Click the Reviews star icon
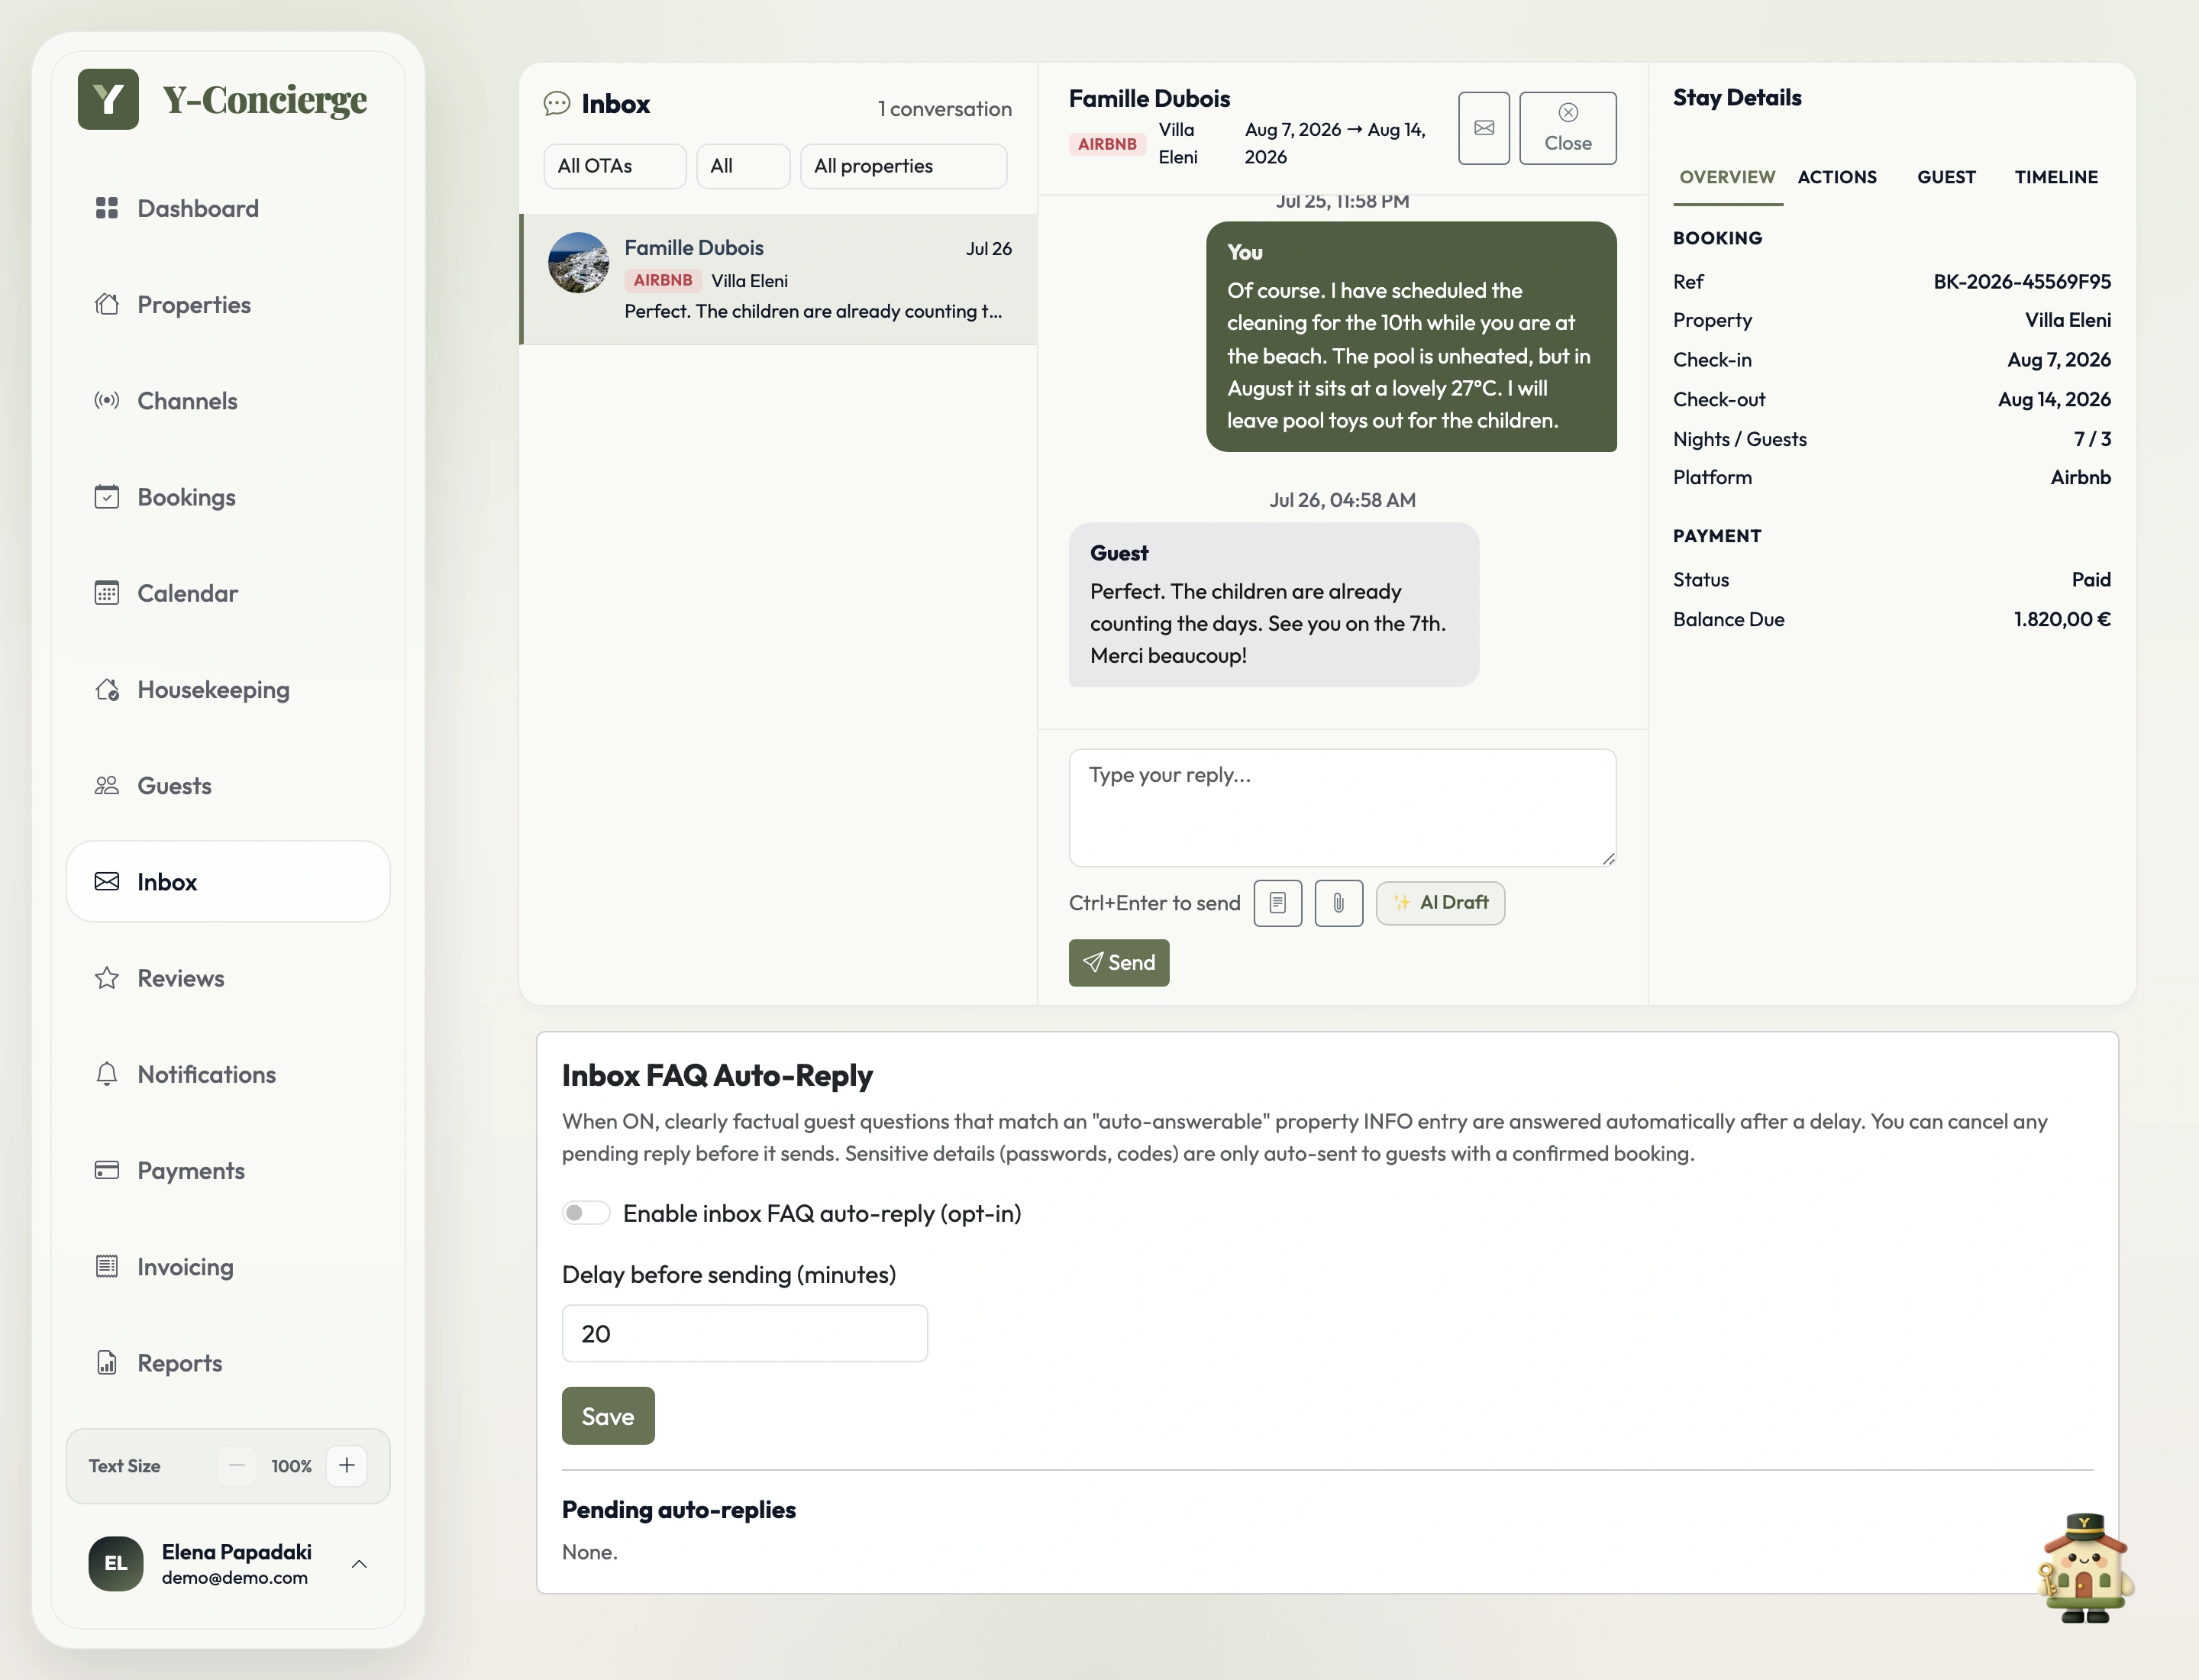 tap(107, 978)
